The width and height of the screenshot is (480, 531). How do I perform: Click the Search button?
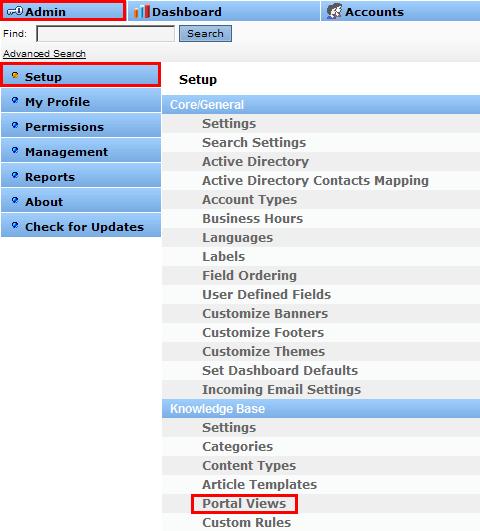(205, 34)
